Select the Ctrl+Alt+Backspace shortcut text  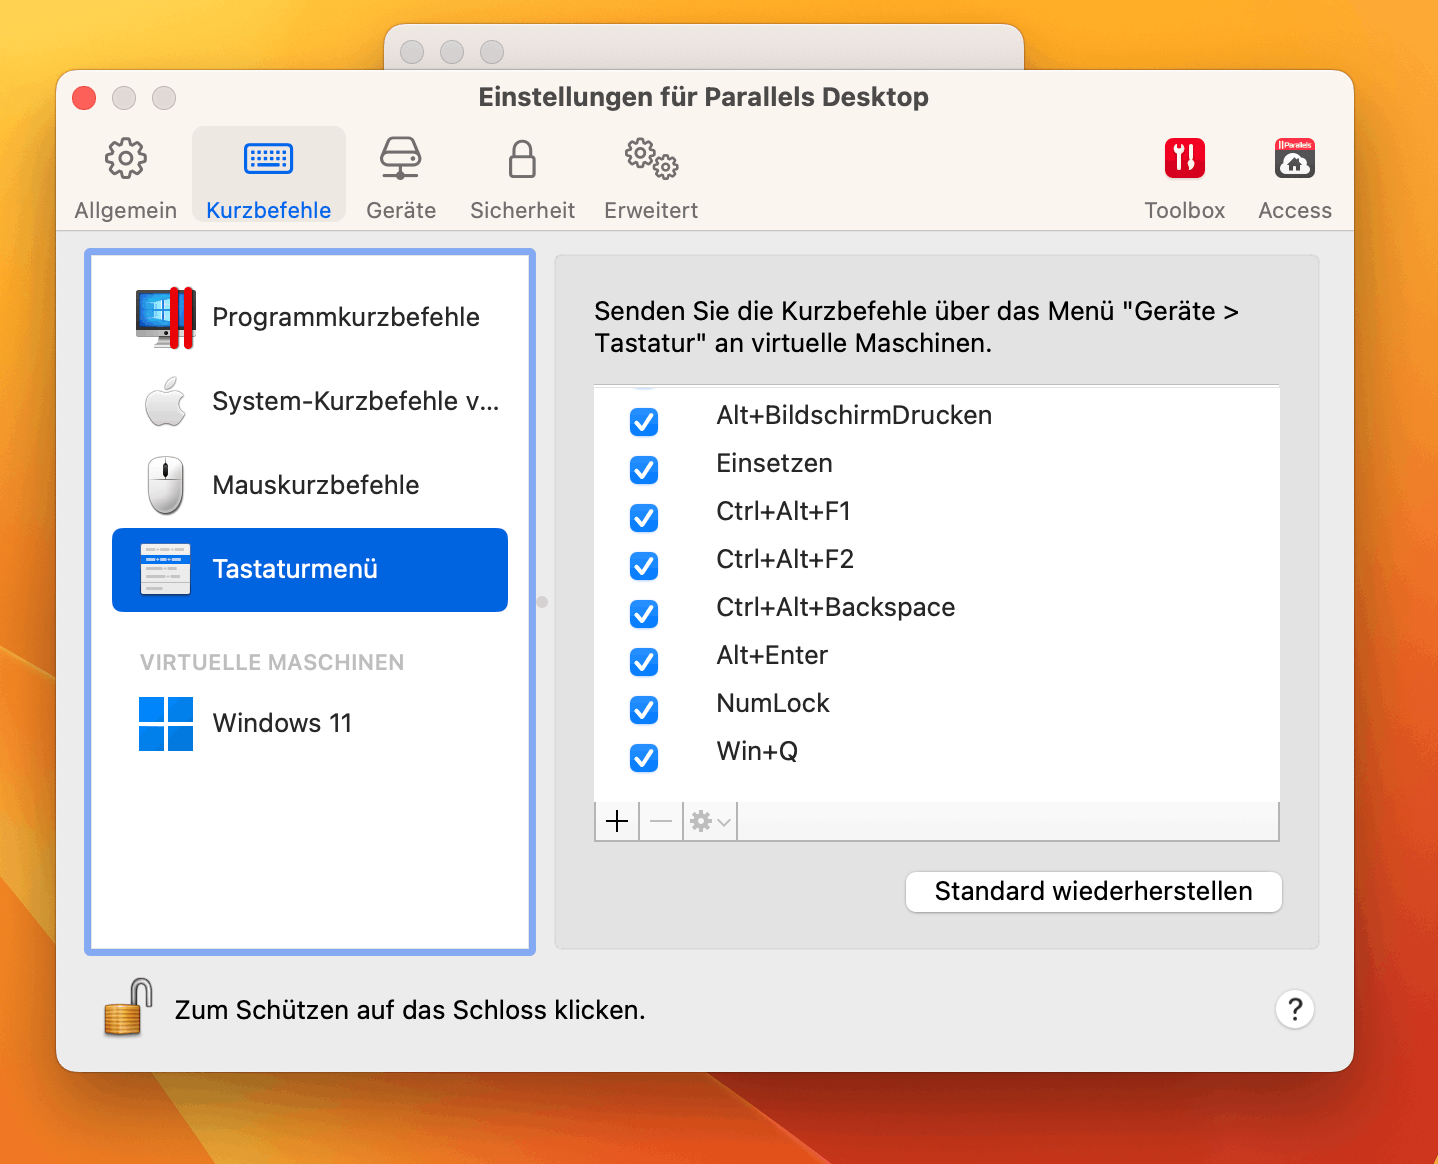[x=835, y=608]
